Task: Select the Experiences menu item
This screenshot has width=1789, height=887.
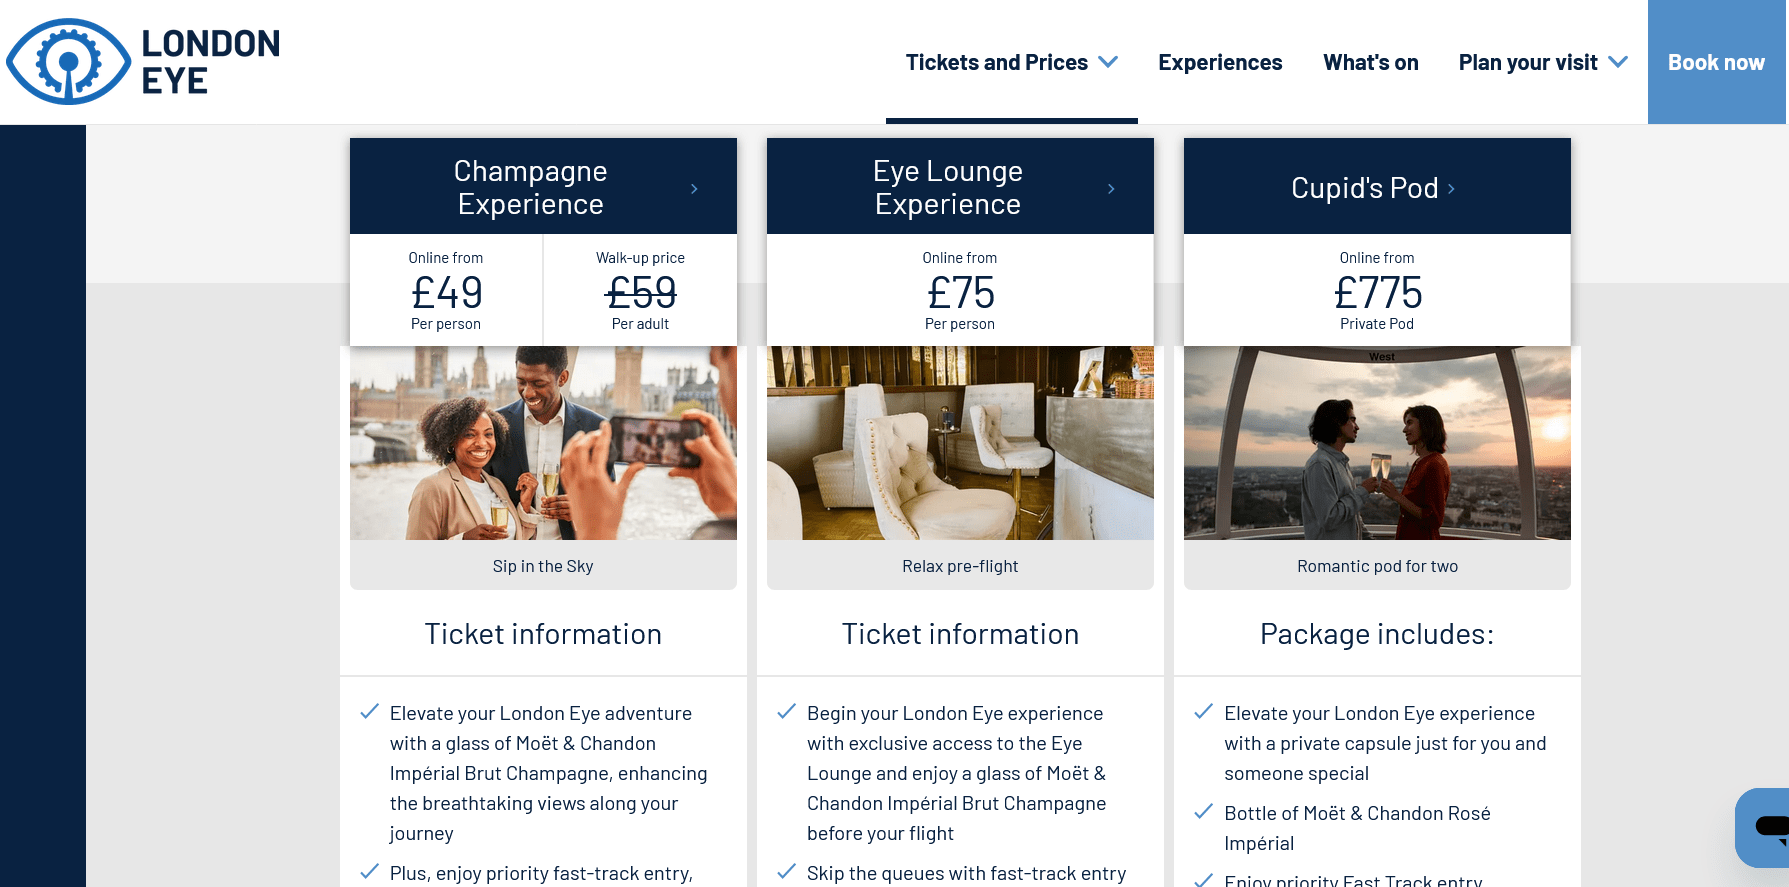Action: (x=1220, y=62)
